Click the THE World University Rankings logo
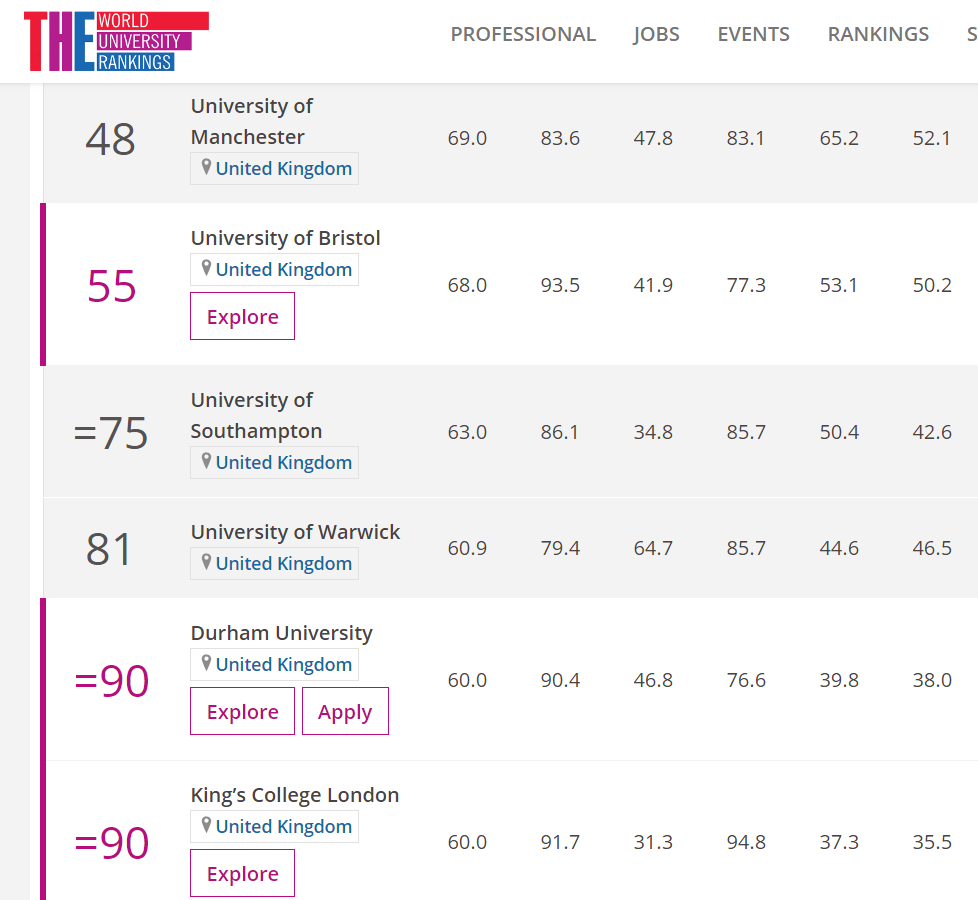The width and height of the screenshot is (978, 900). pyautogui.click(x=116, y=42)
